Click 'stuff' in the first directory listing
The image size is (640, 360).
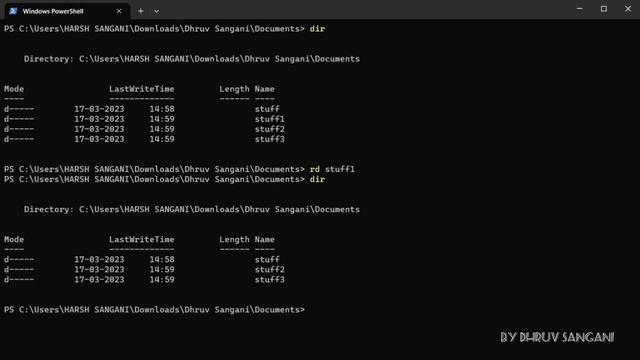(x=267, y=109)
